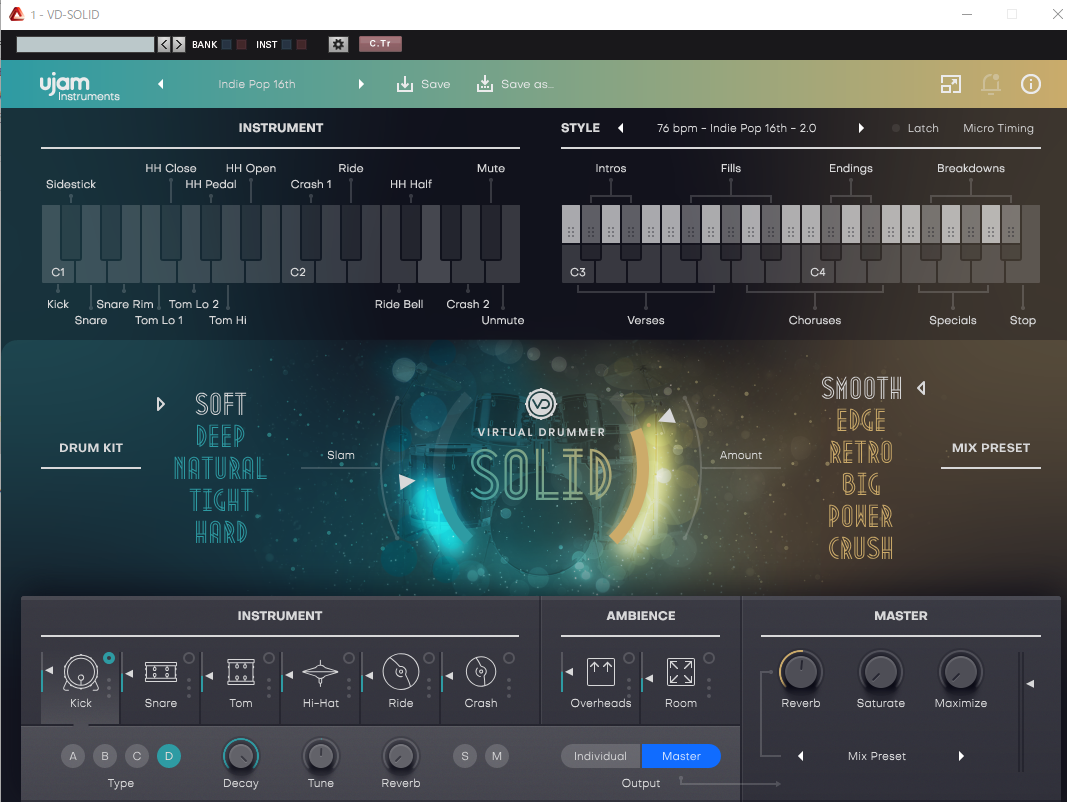
Task: Click the Virtual Drummer VD logo
Action: (541, 403)
